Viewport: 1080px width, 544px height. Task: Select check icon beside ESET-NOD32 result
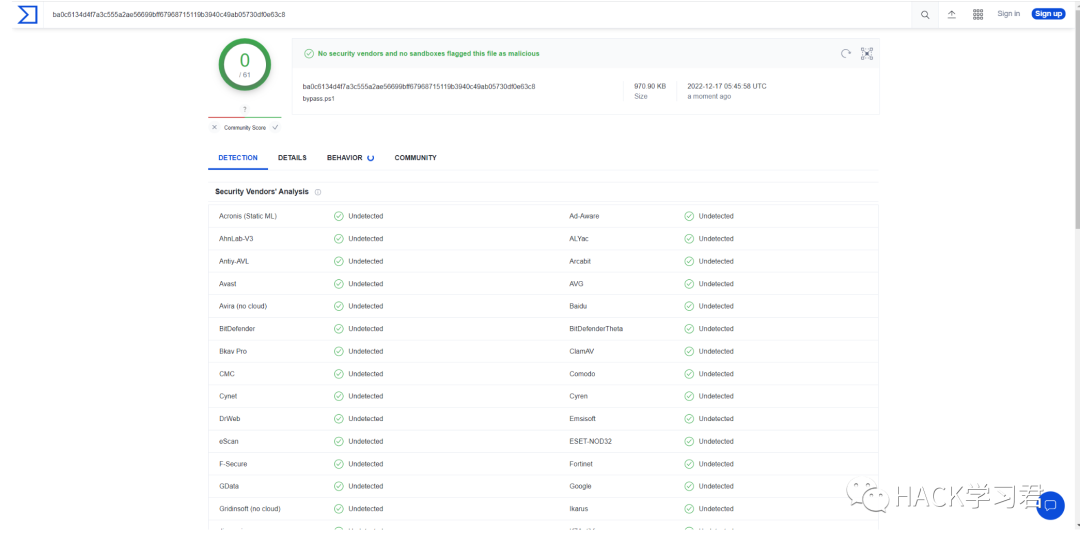(x=689, y=441)
